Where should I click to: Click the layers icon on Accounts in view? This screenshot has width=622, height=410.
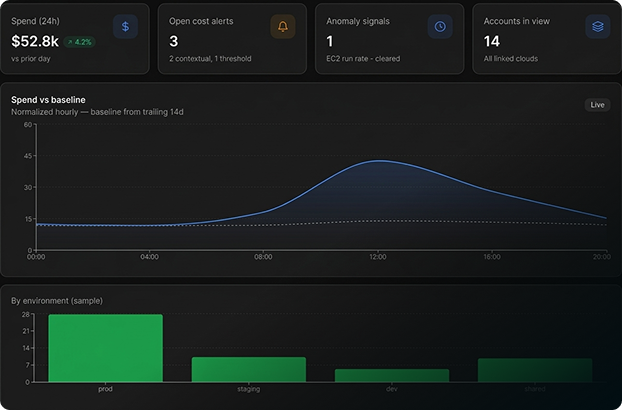click(x=597, y=27)
